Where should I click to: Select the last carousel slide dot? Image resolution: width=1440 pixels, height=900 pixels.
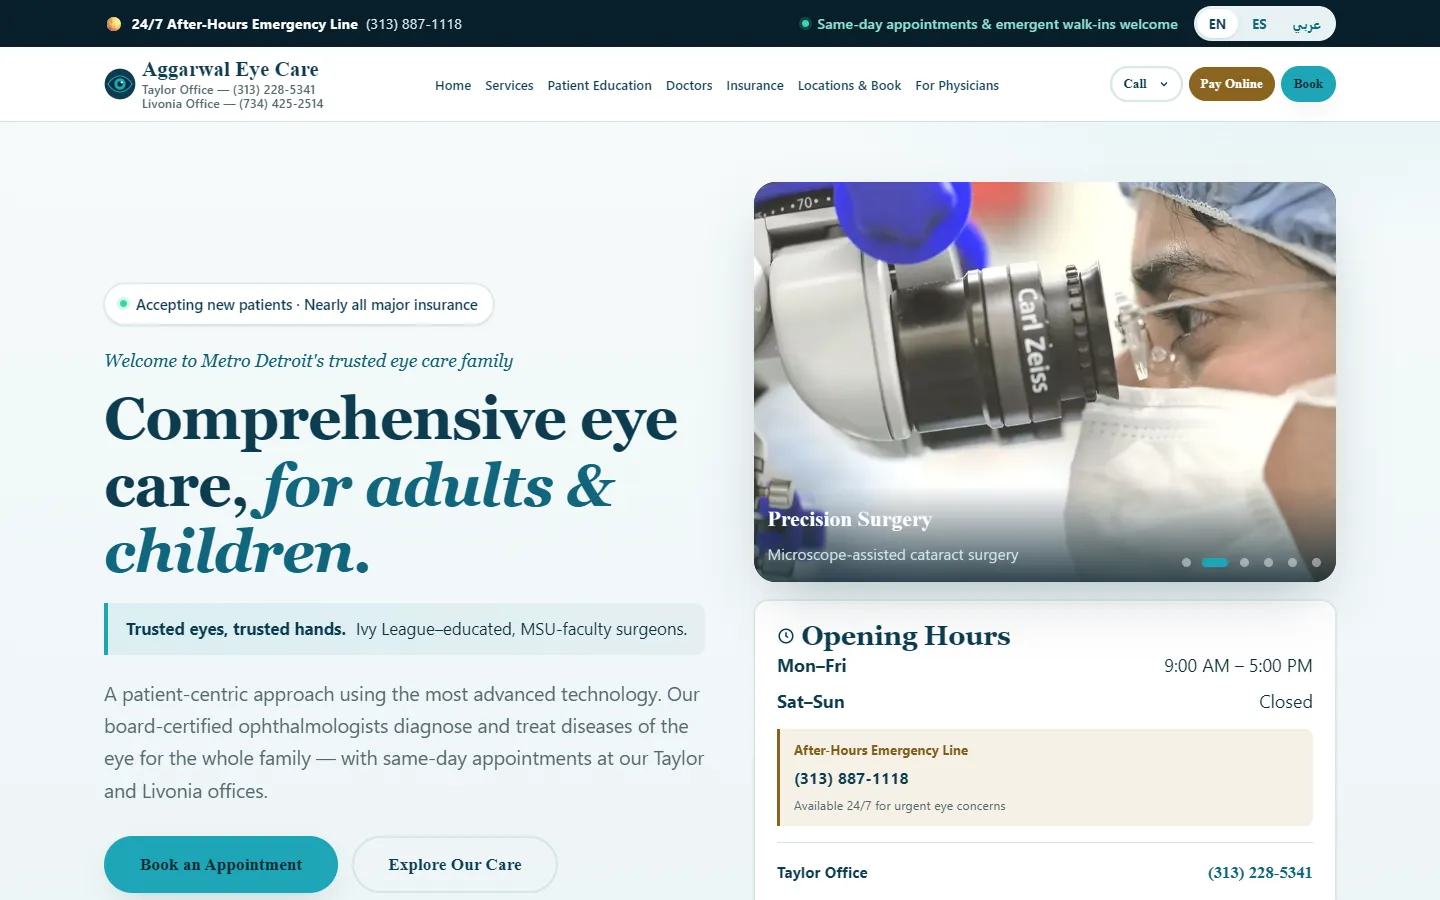1316,562
